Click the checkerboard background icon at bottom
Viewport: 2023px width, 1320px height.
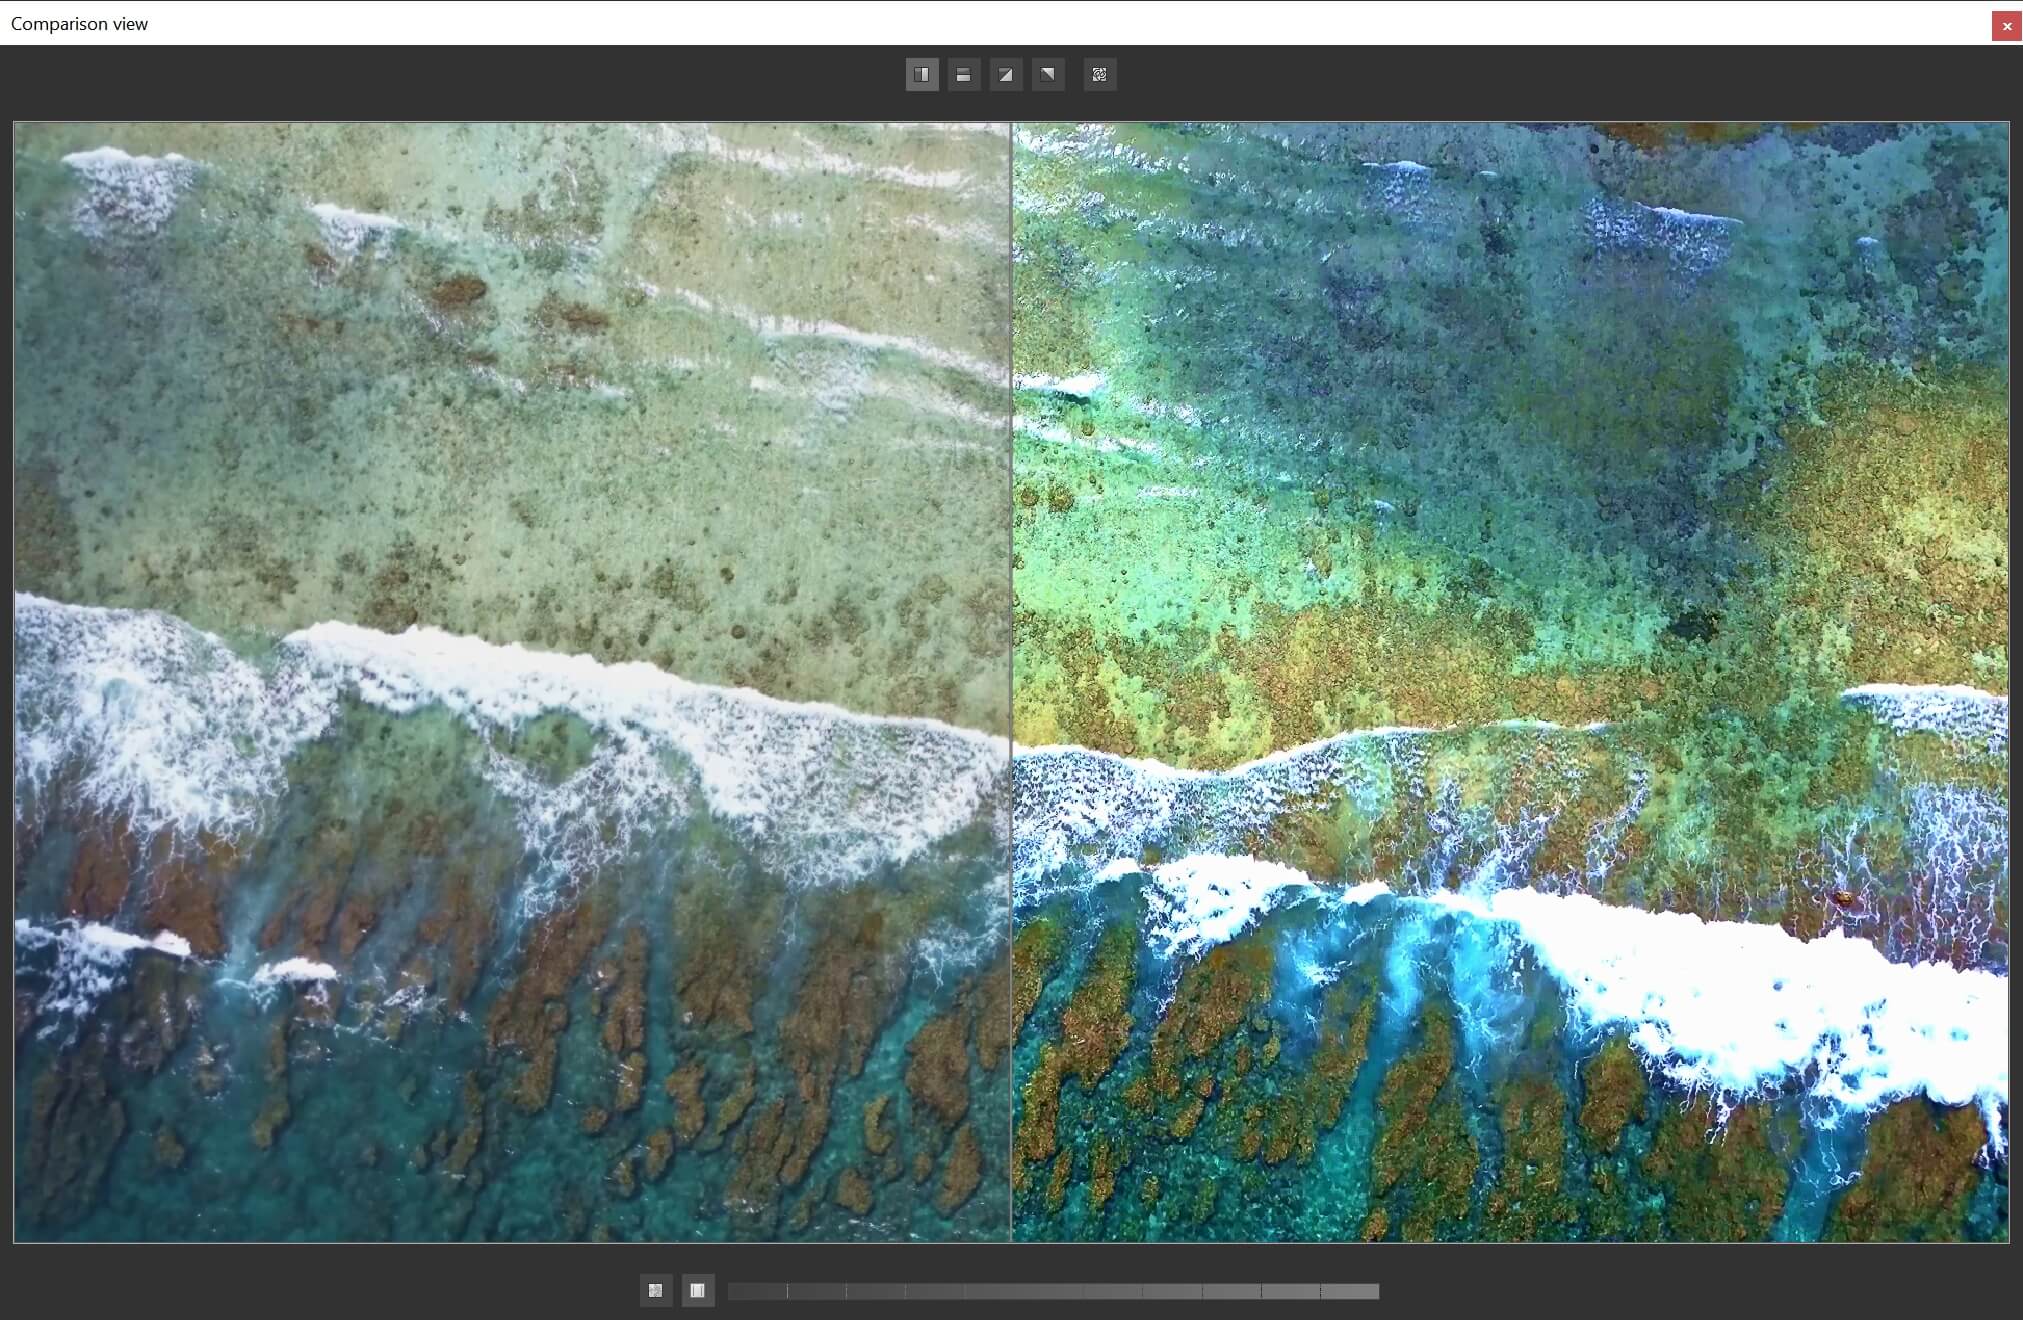656,1291
